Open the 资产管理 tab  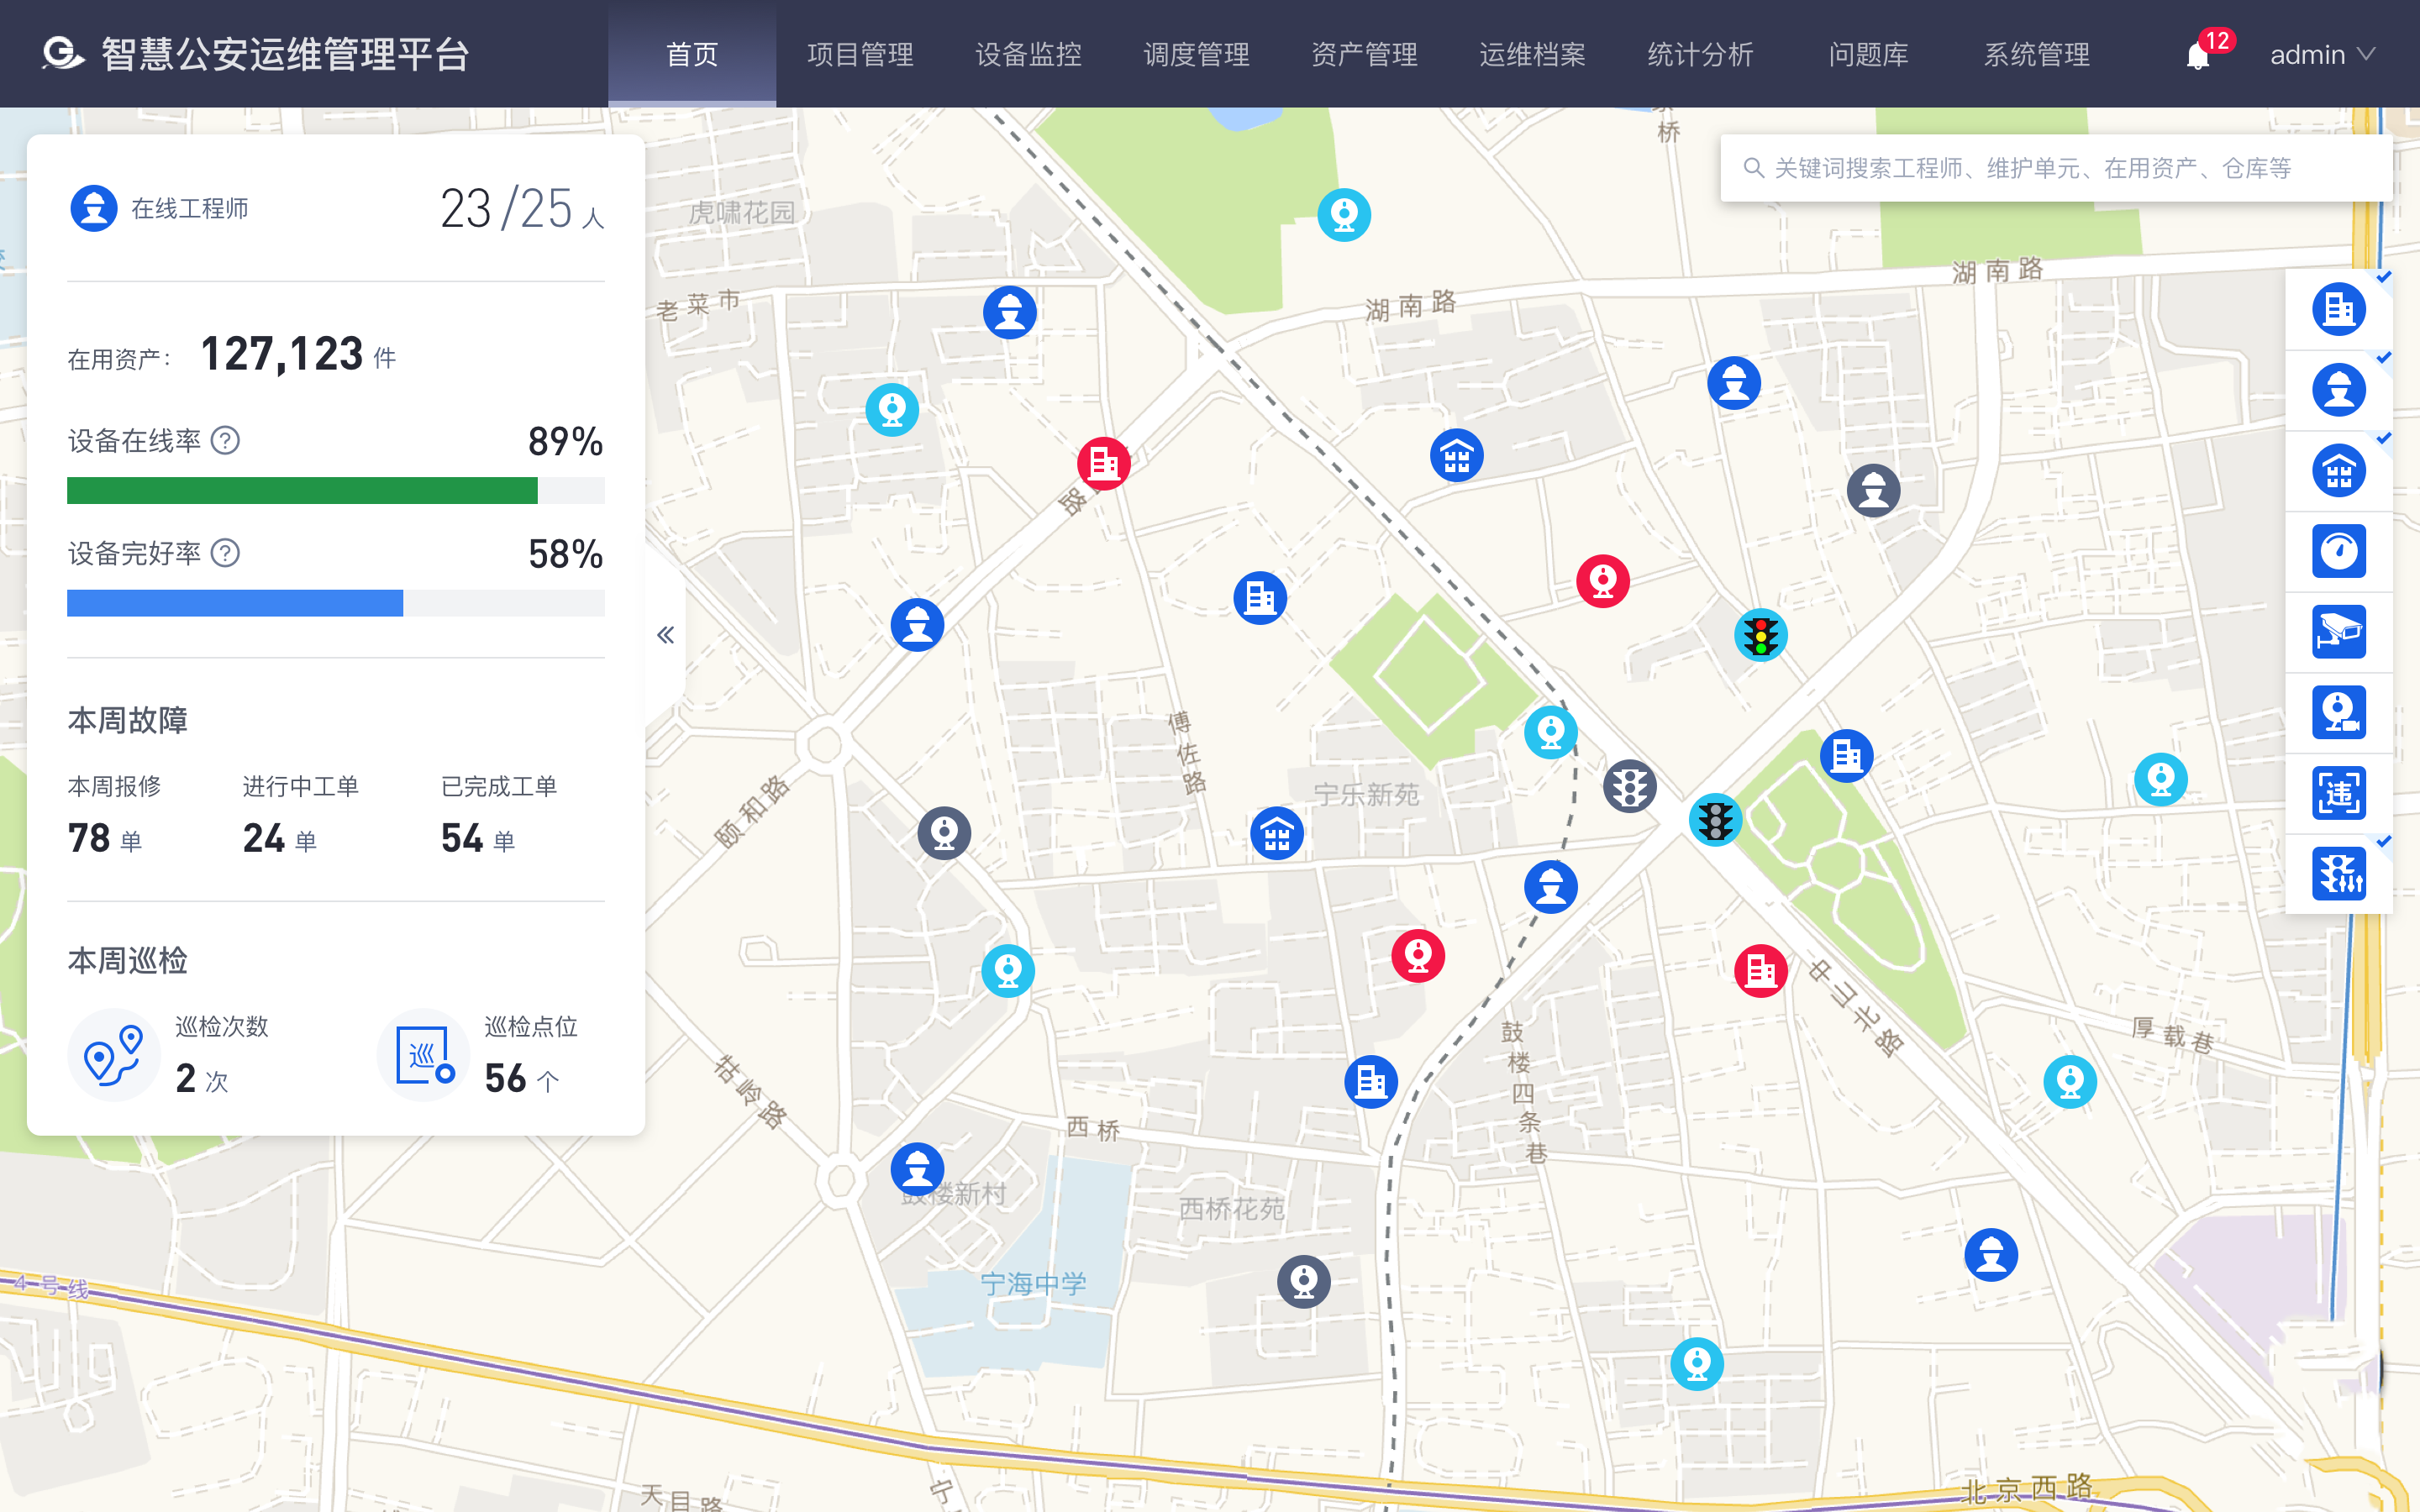tap(1364, 54)
